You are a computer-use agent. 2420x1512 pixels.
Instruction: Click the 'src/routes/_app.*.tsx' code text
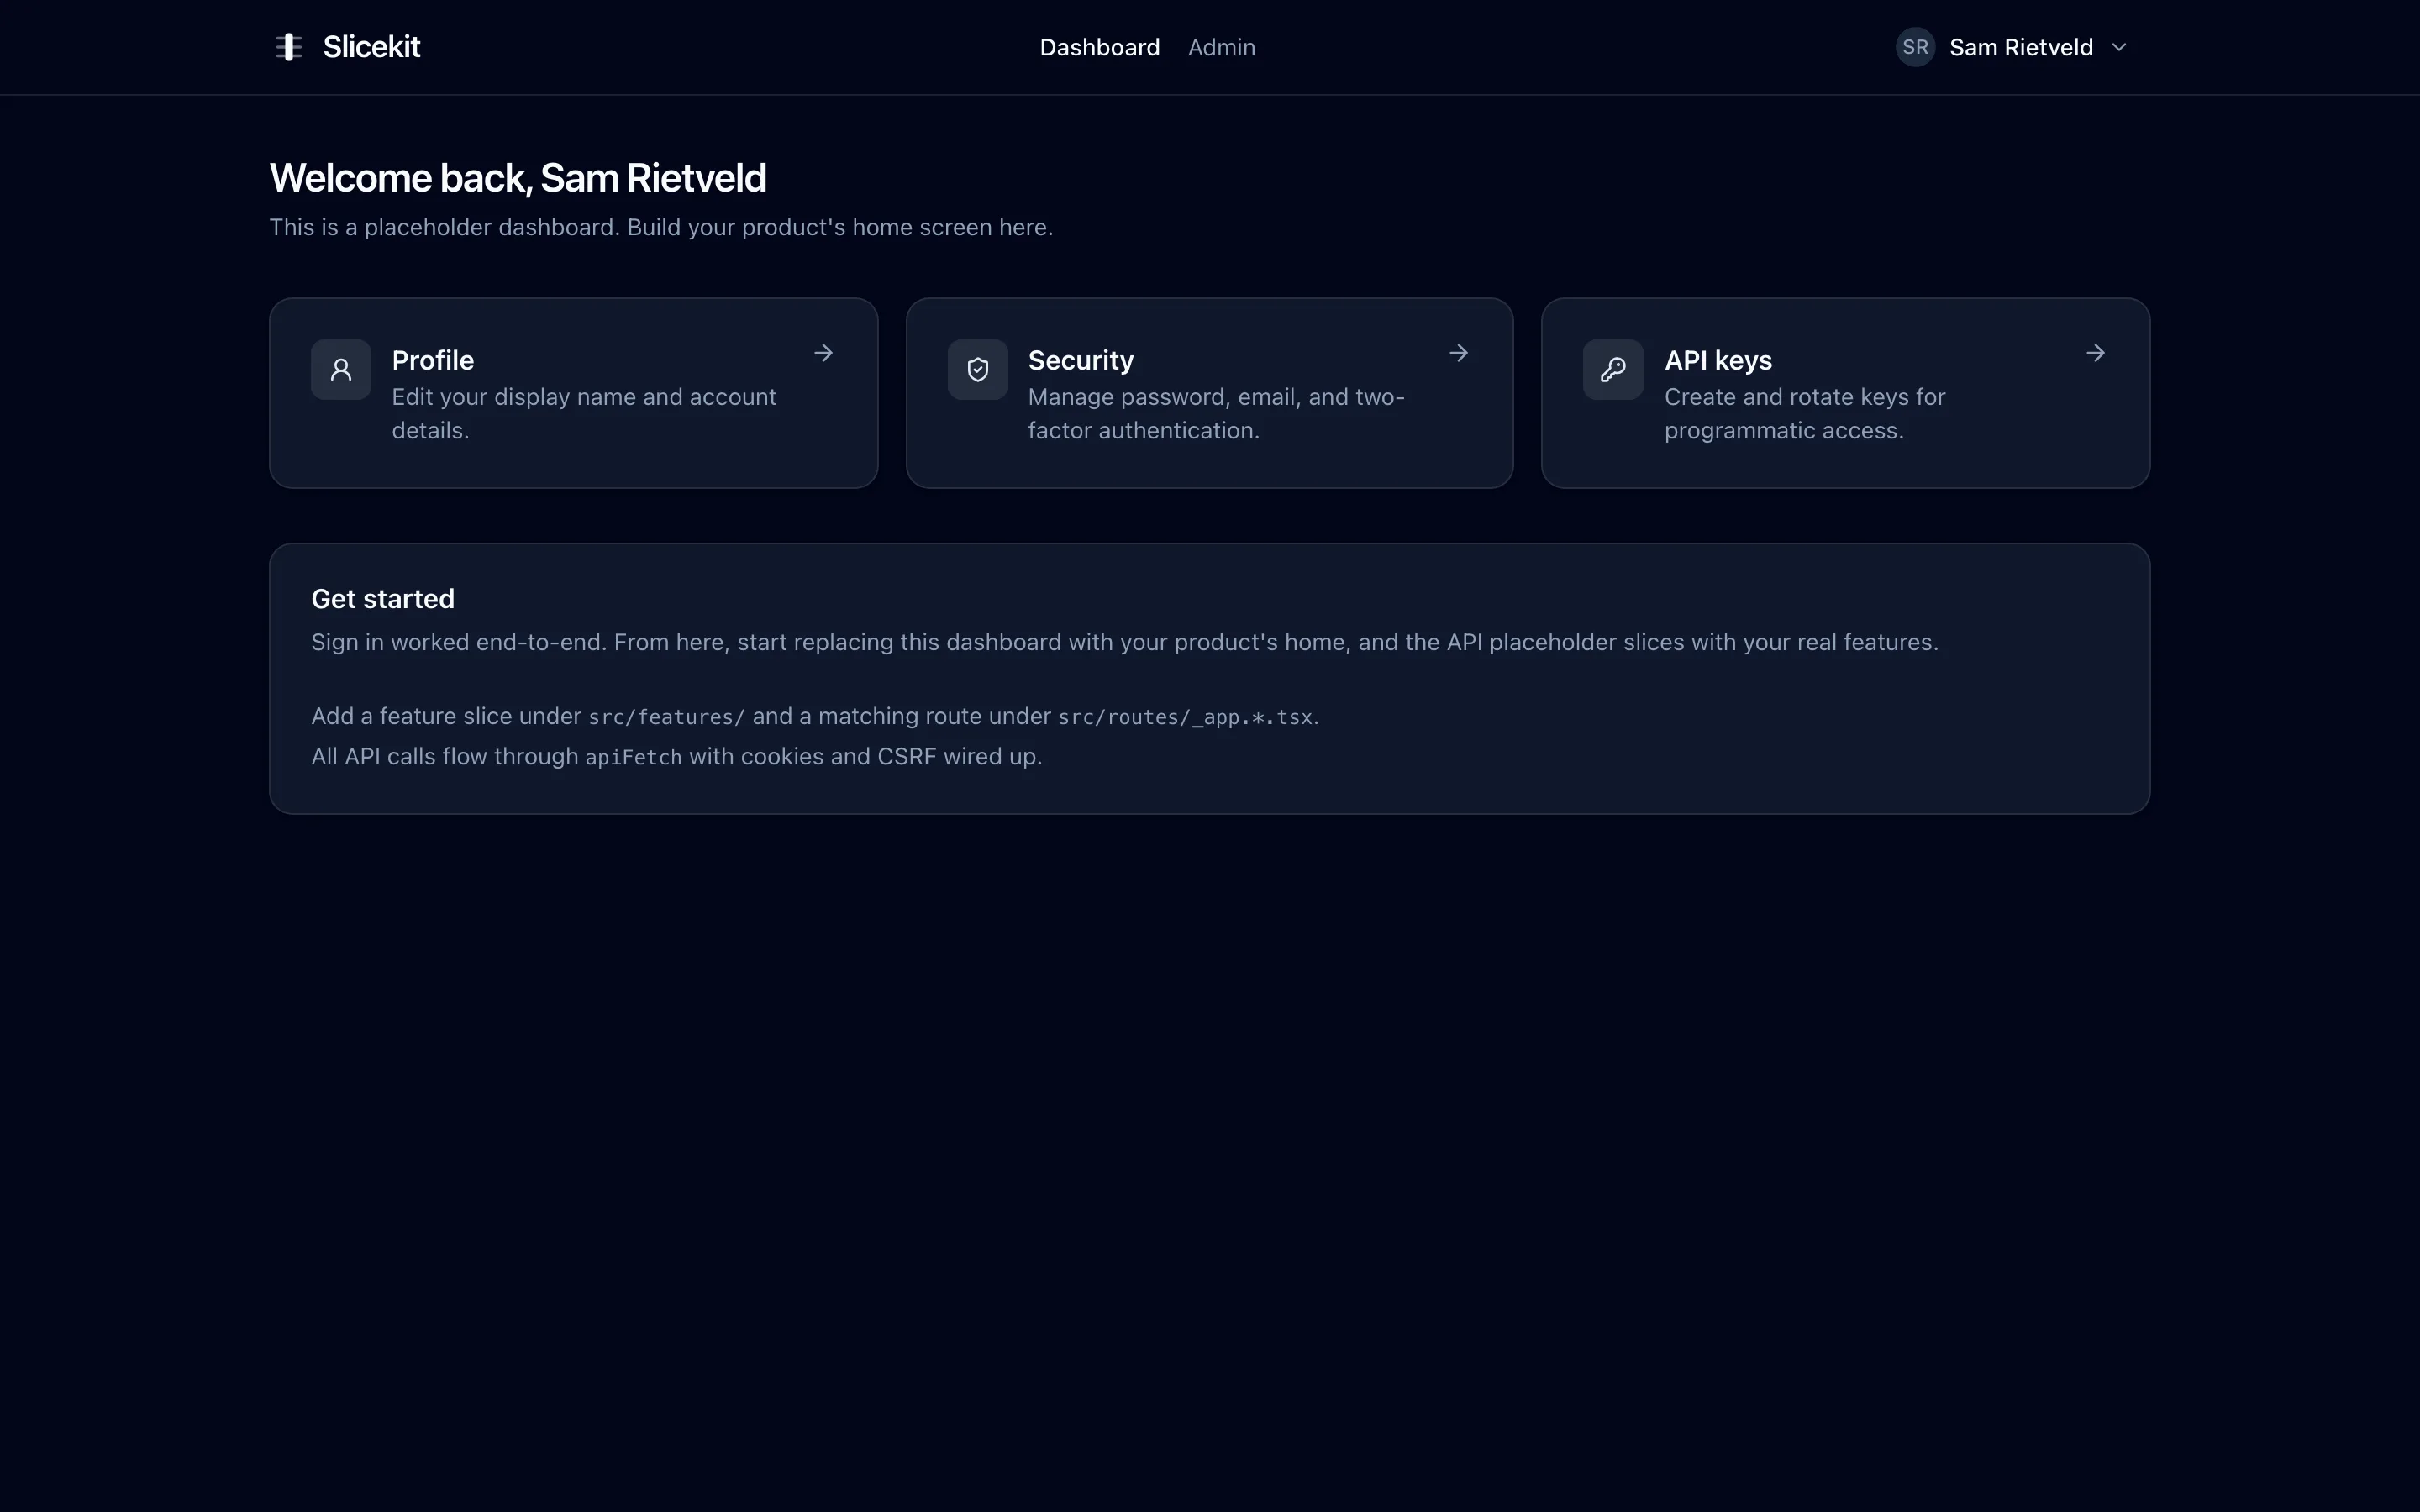1185,717
